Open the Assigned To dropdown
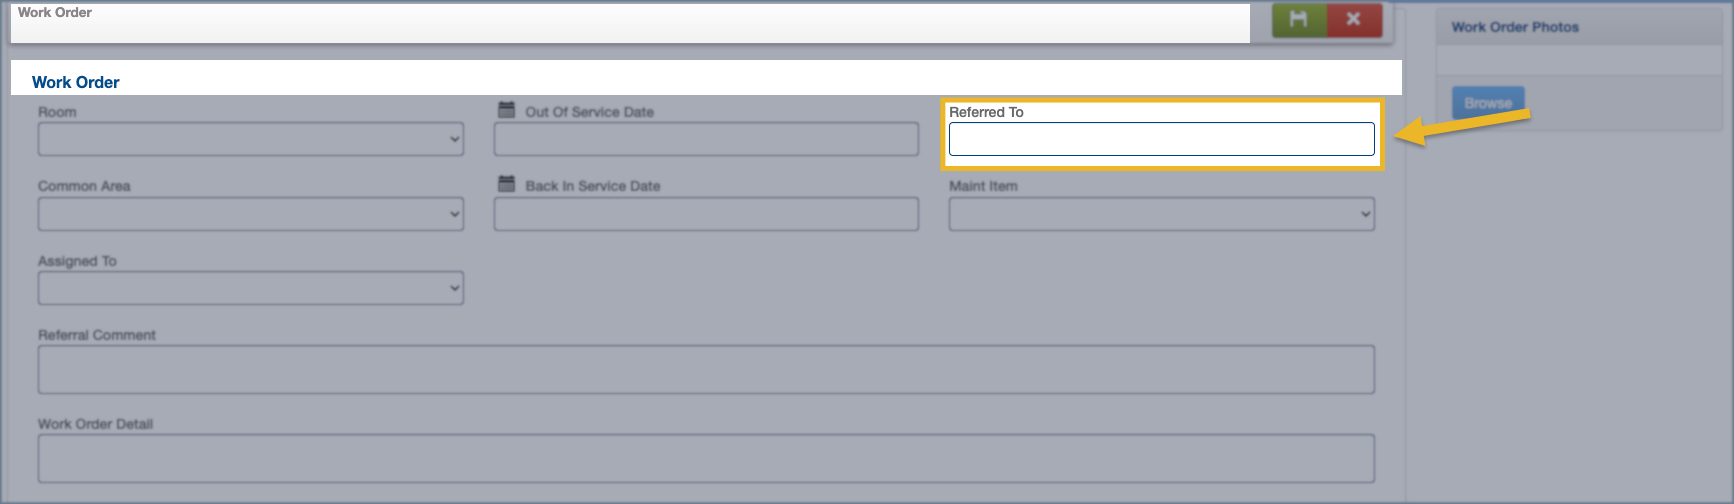 (250, 288)
